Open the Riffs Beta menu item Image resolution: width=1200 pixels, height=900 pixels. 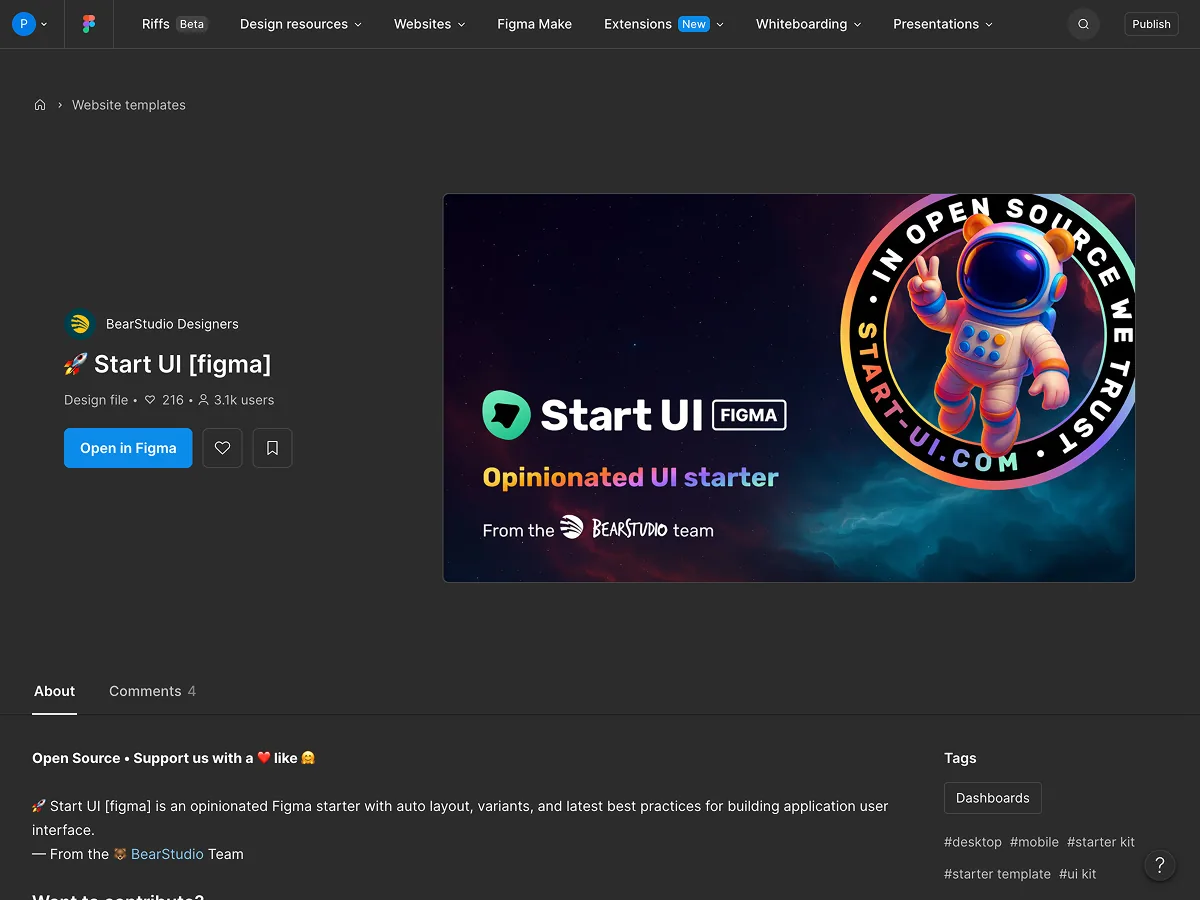point(175,24)
